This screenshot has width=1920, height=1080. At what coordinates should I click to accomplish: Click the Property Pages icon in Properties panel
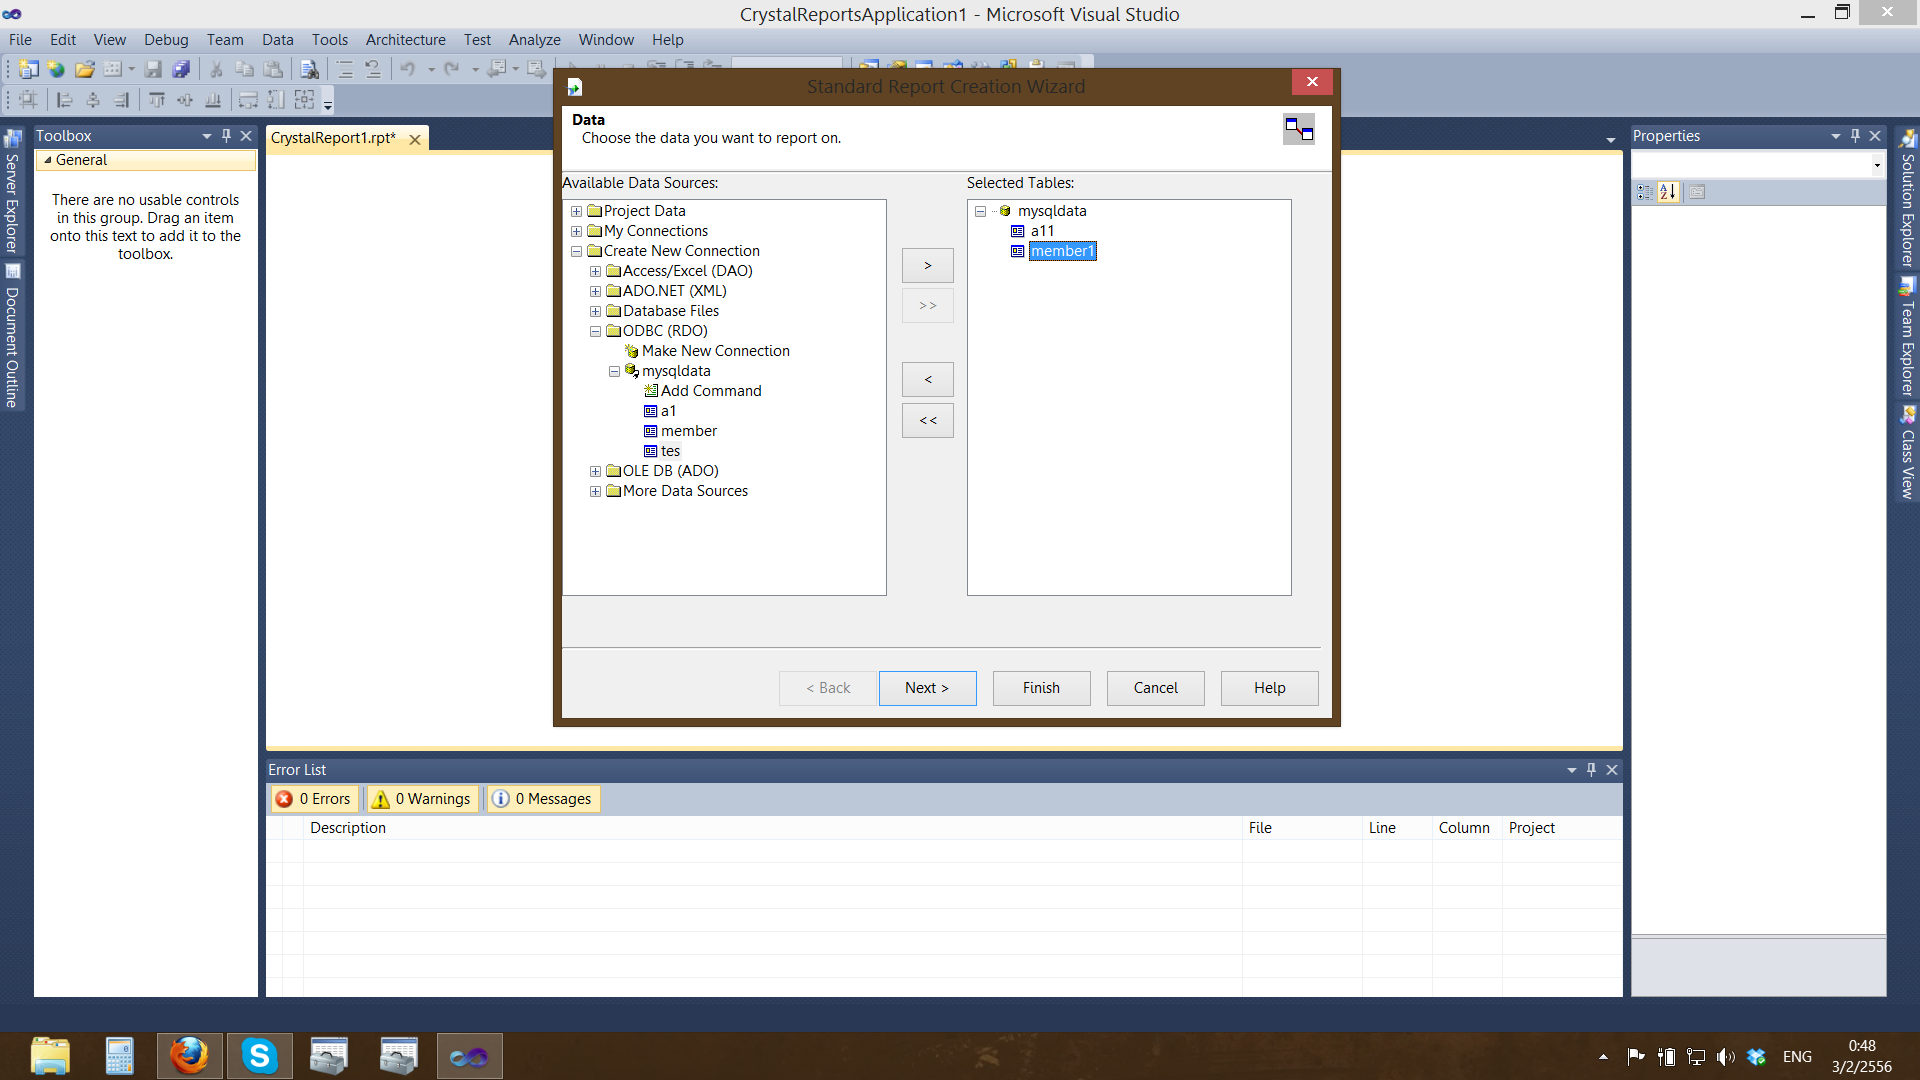coord(1697,192)
